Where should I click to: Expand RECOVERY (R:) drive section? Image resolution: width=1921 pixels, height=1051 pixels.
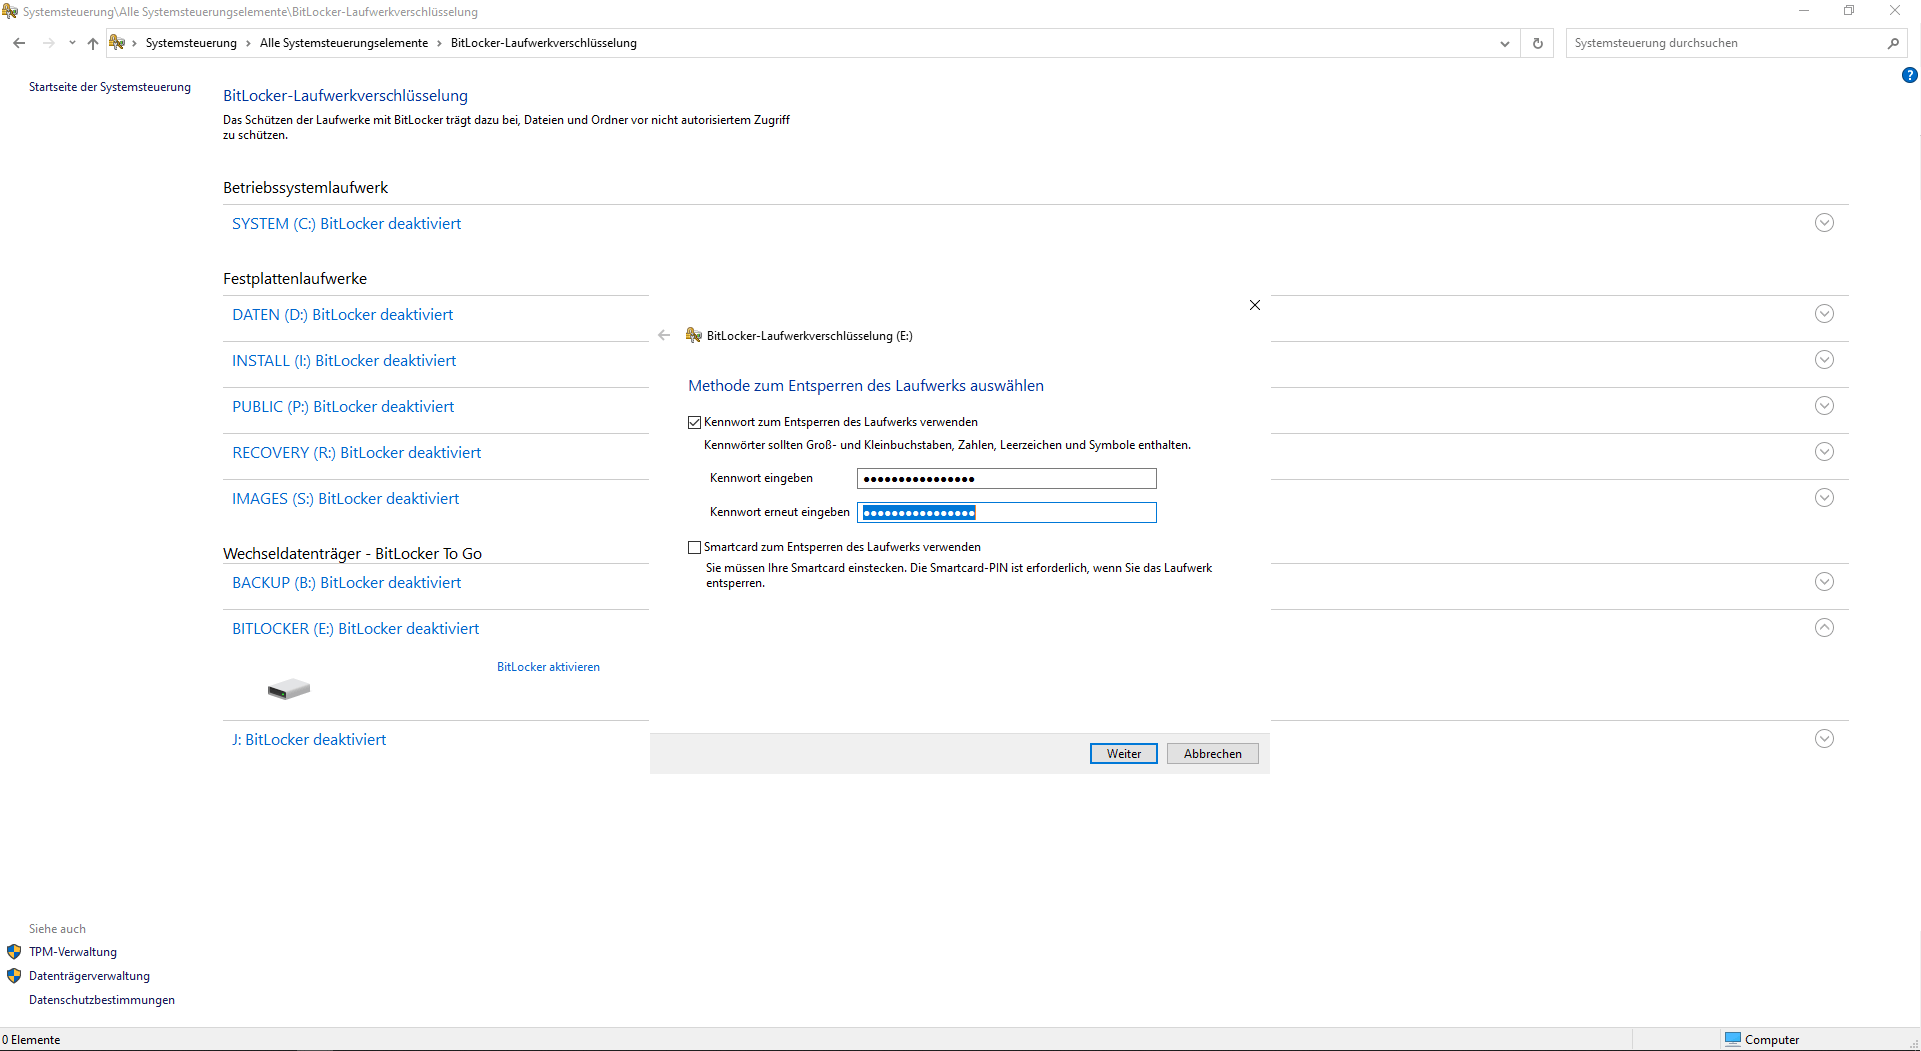[x=1824, y=452]
